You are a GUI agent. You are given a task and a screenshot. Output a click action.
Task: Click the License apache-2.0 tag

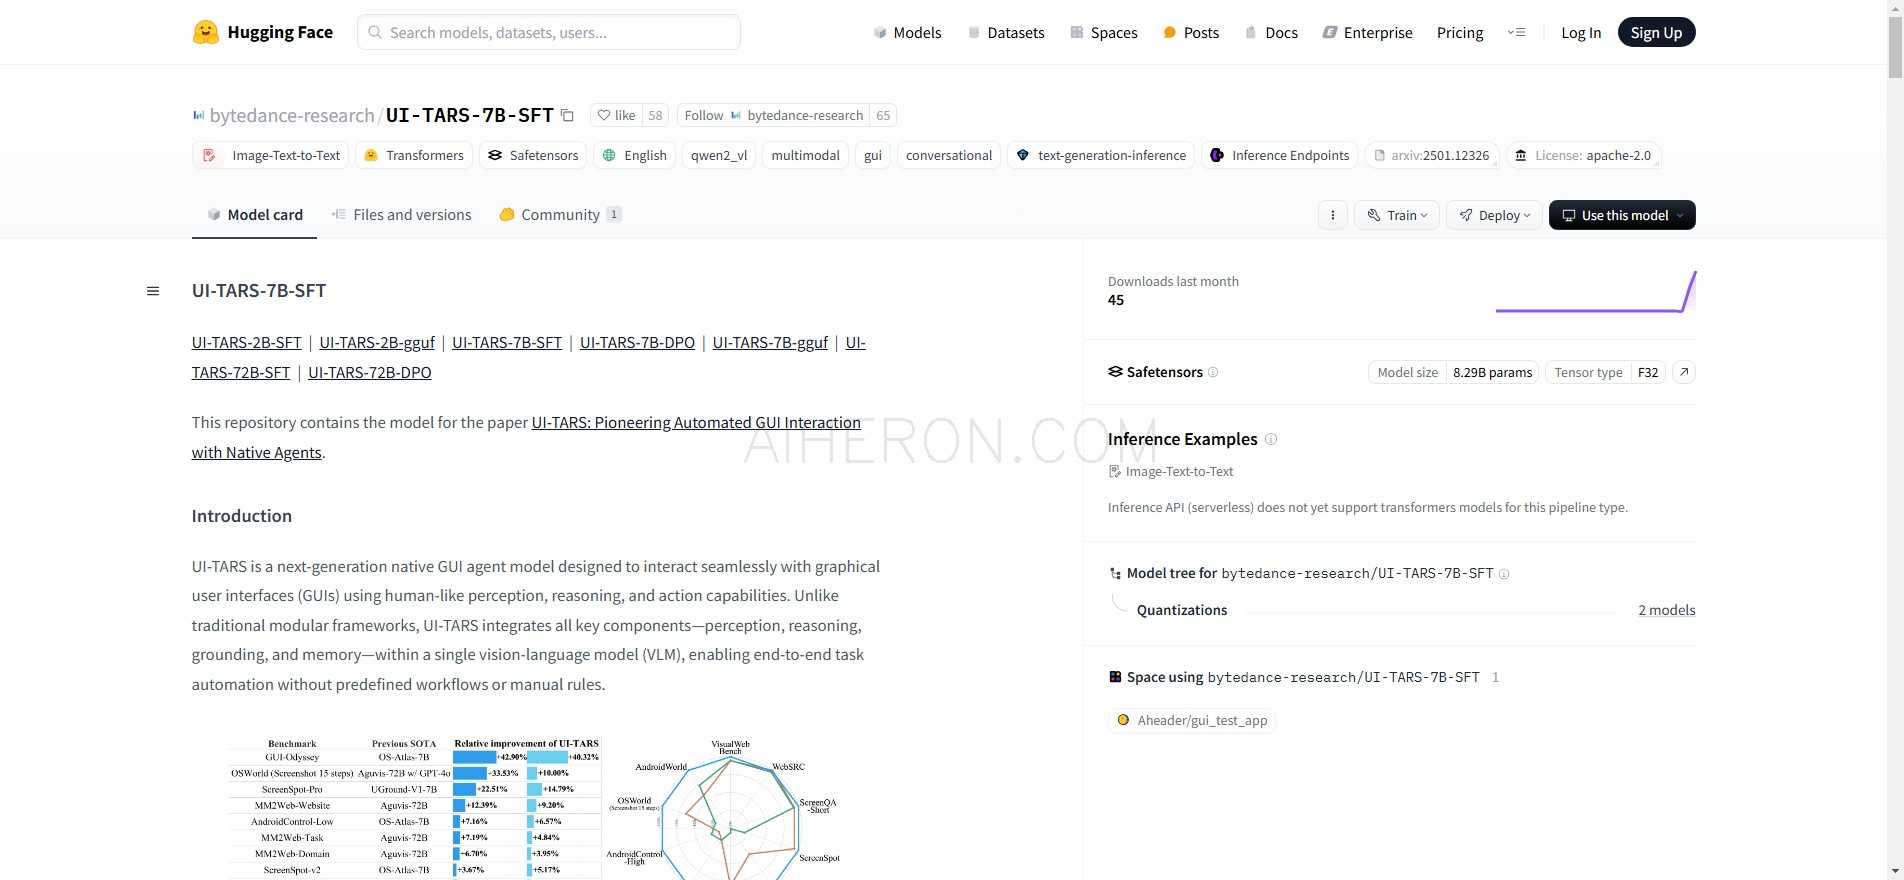(1583, 155)
